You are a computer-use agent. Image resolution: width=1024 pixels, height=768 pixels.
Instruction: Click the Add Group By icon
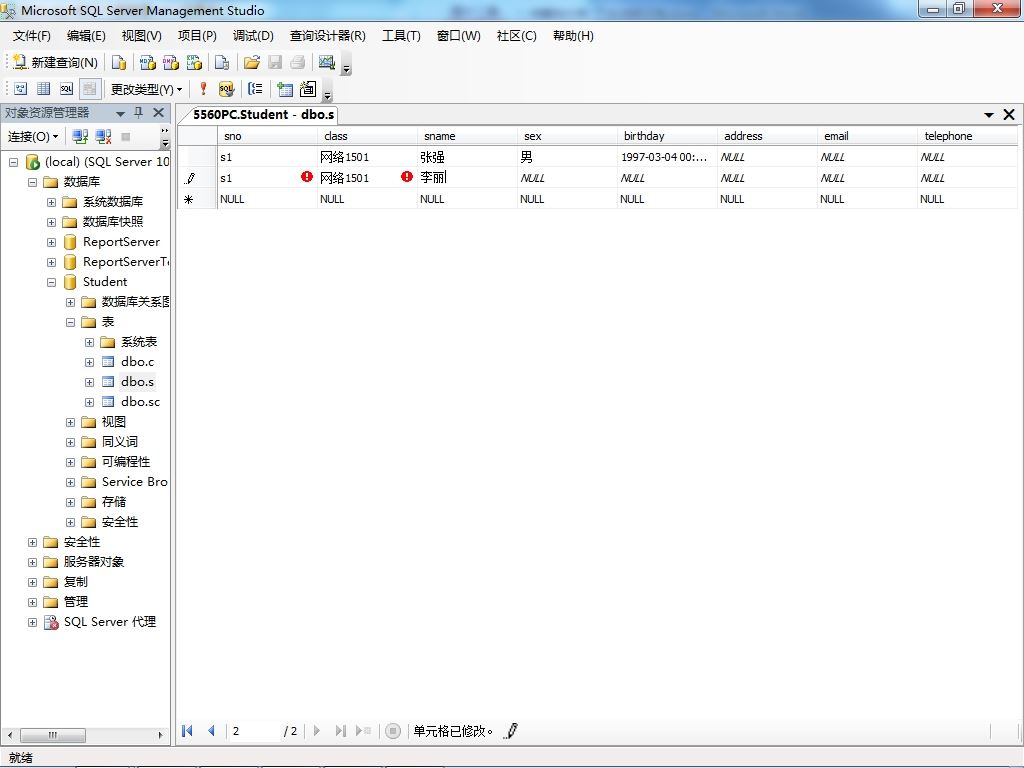[255, 89]
